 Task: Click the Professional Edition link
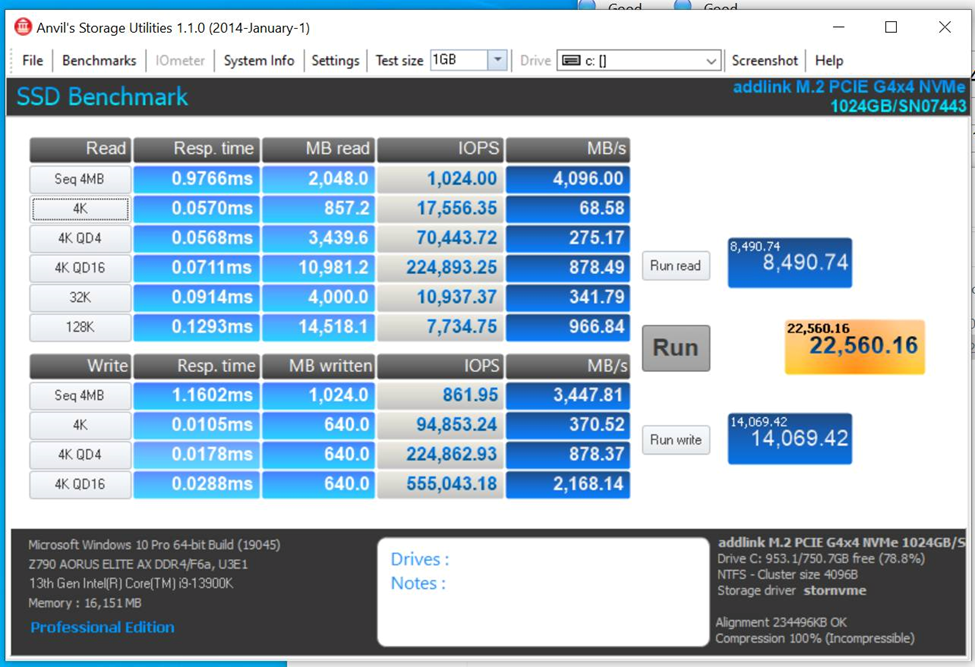coord(102,627)
